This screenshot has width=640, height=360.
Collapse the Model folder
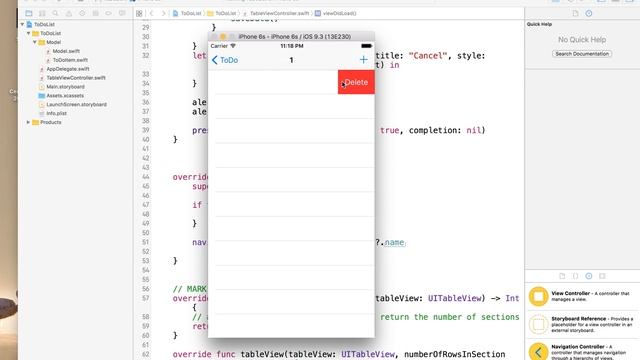pyautogui.click(x=35, y=42)
